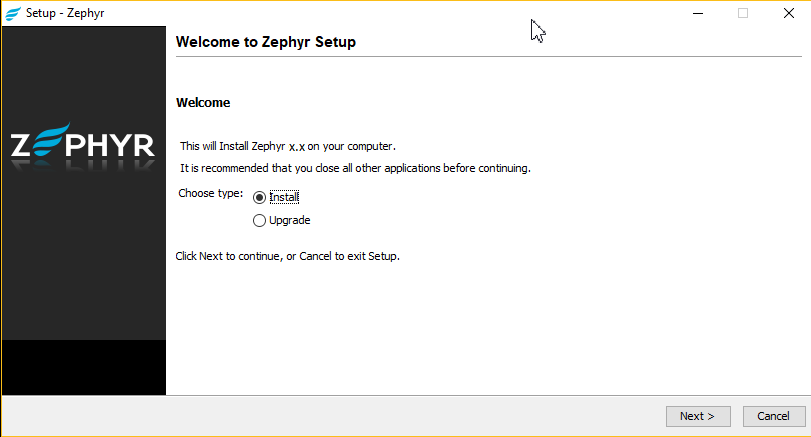
Task: Minimize the Setup window
Action: pyautogui.click(x=697, y=13)
